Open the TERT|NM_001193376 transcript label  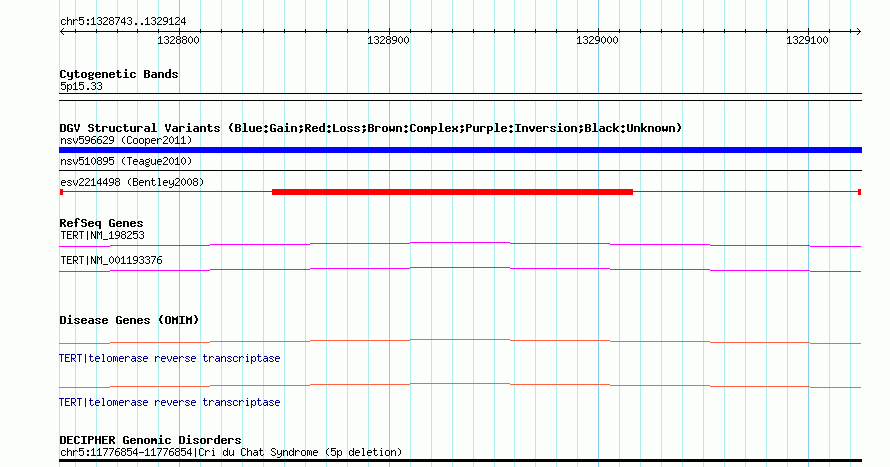(111, 260)
